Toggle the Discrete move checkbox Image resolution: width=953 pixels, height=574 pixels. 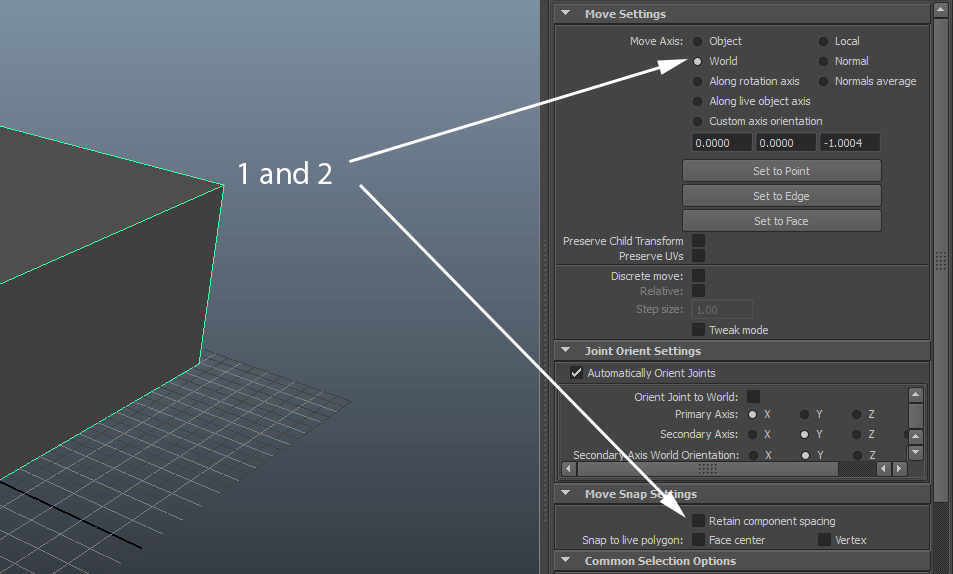(698, 275)
